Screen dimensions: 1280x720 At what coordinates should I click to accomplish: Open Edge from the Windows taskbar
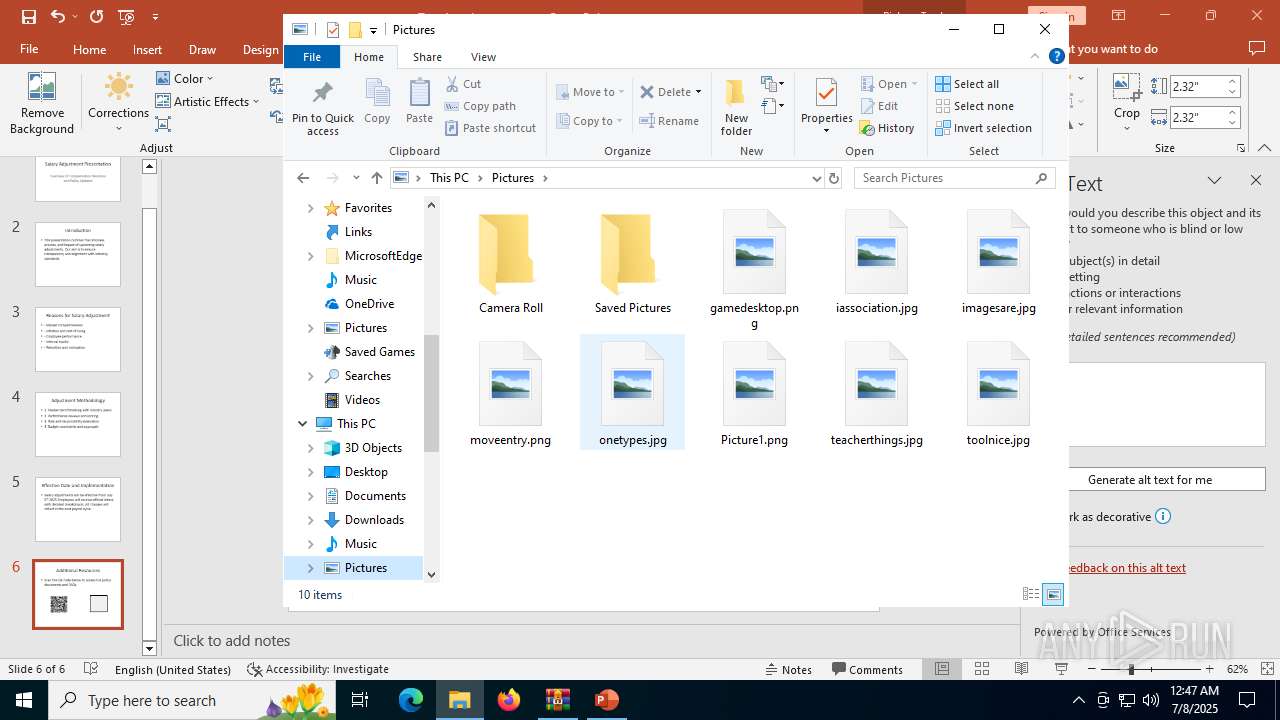[x=411, y=700]
